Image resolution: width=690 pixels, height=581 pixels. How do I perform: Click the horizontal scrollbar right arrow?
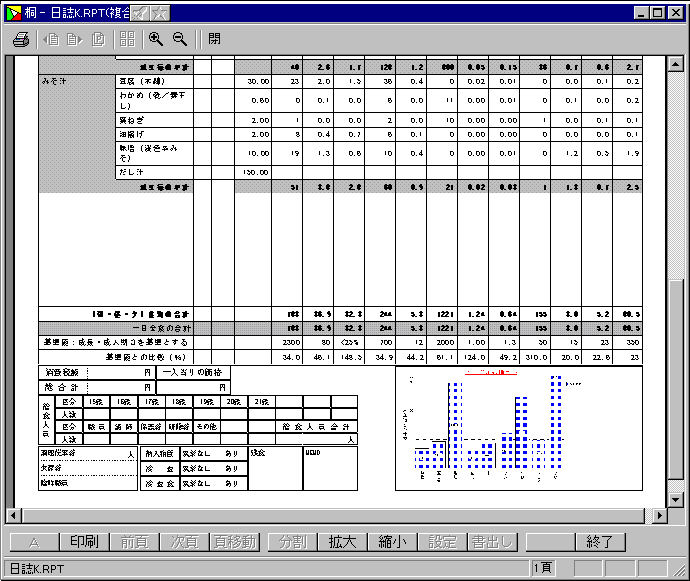(x=661, y=515)
